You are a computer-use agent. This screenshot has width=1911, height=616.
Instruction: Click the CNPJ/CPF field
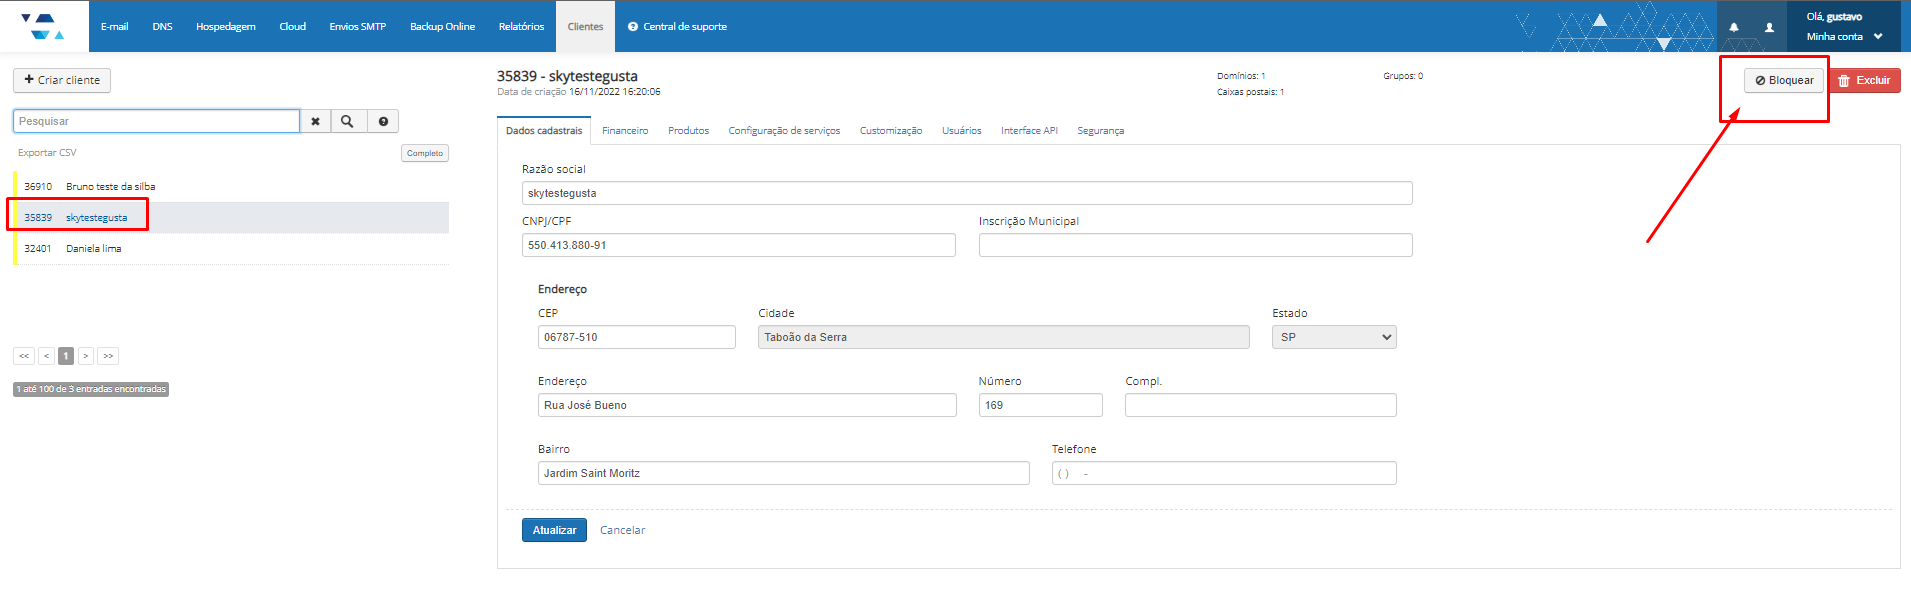tap(739, 245)
